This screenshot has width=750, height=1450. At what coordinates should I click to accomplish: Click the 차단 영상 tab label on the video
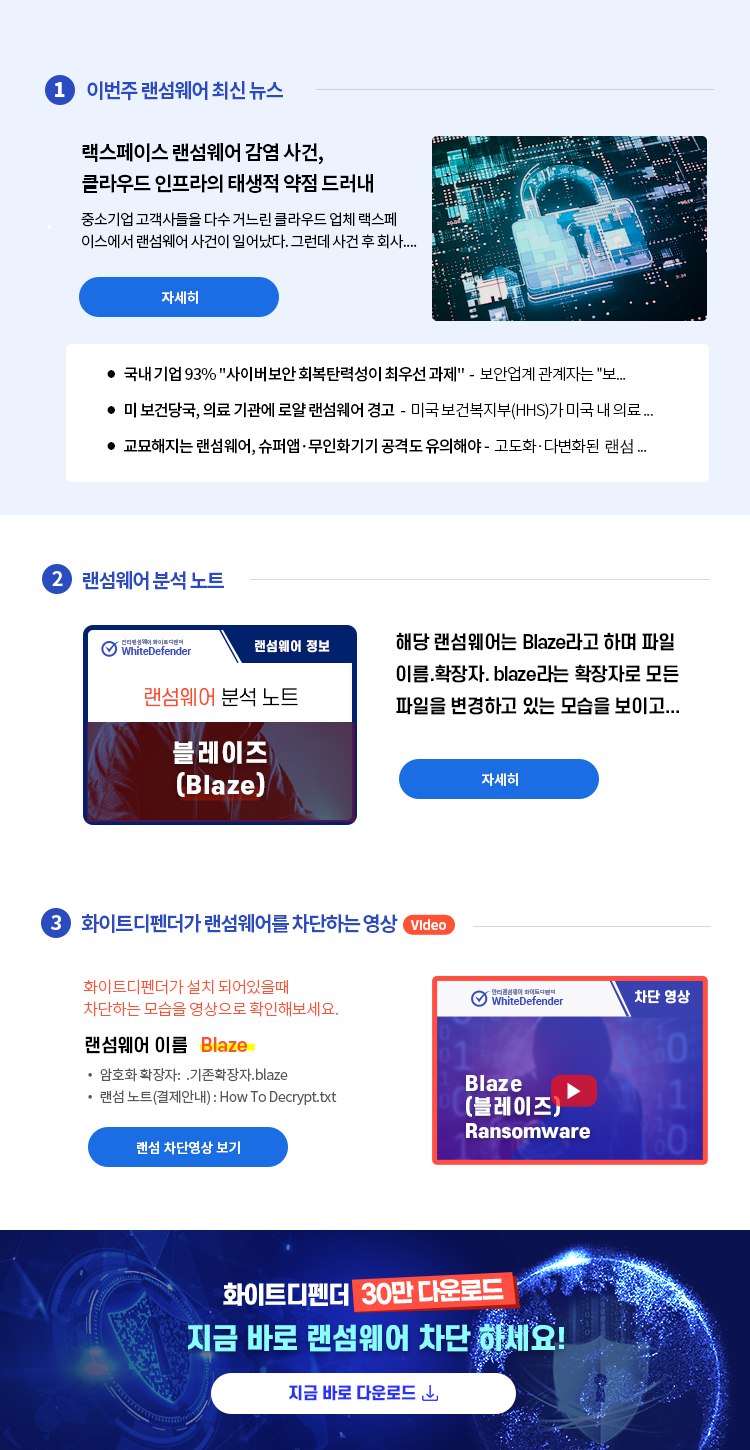point(662,996)
